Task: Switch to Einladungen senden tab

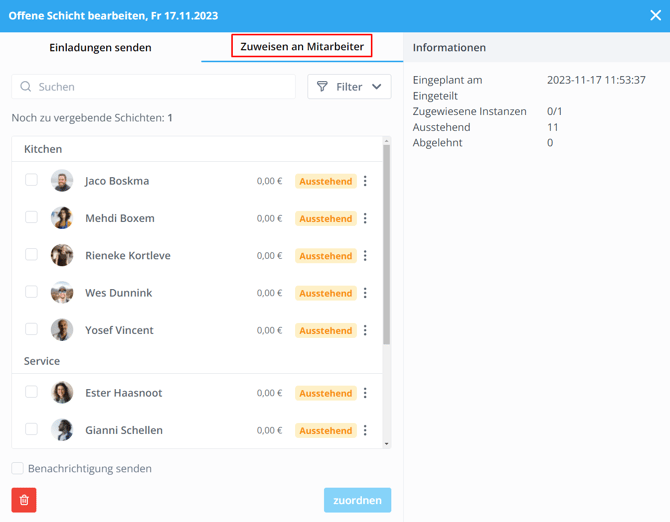Action: (100, 47)
